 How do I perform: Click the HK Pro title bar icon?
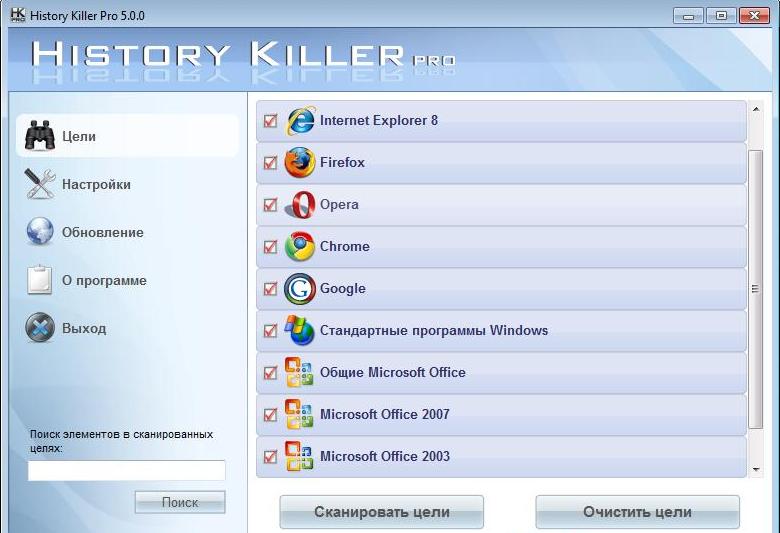(x=18, y=15)
